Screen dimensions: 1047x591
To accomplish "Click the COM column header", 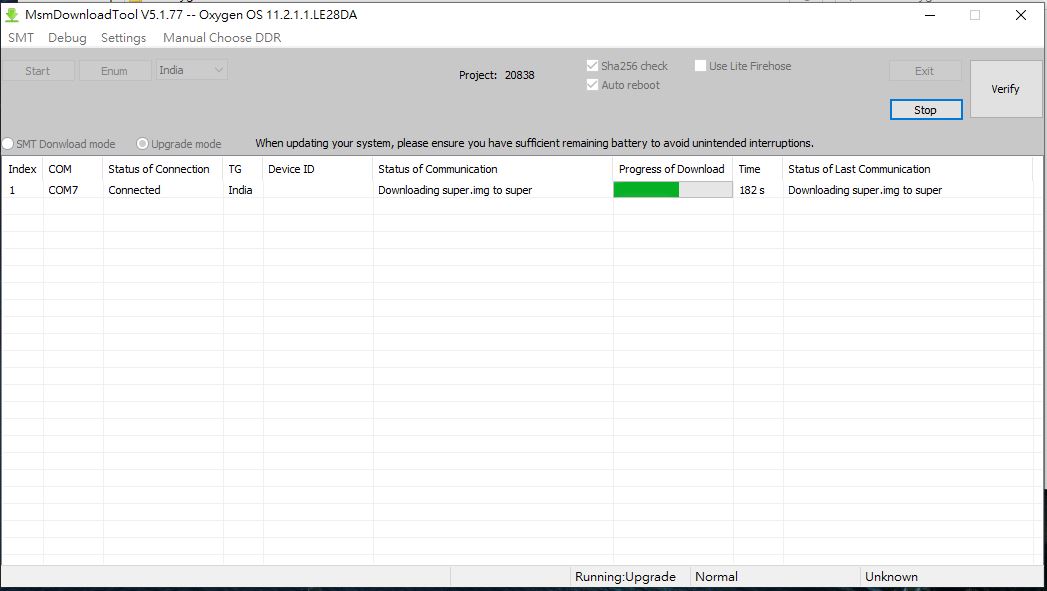I will pos(73,169).
